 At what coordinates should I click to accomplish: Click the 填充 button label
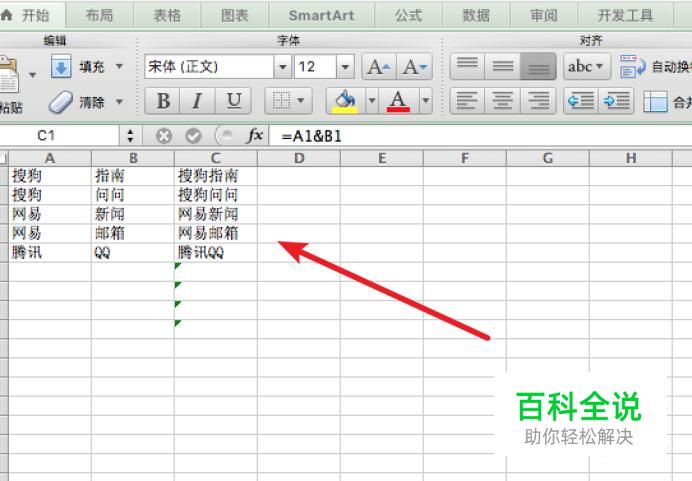click(92, 67)
